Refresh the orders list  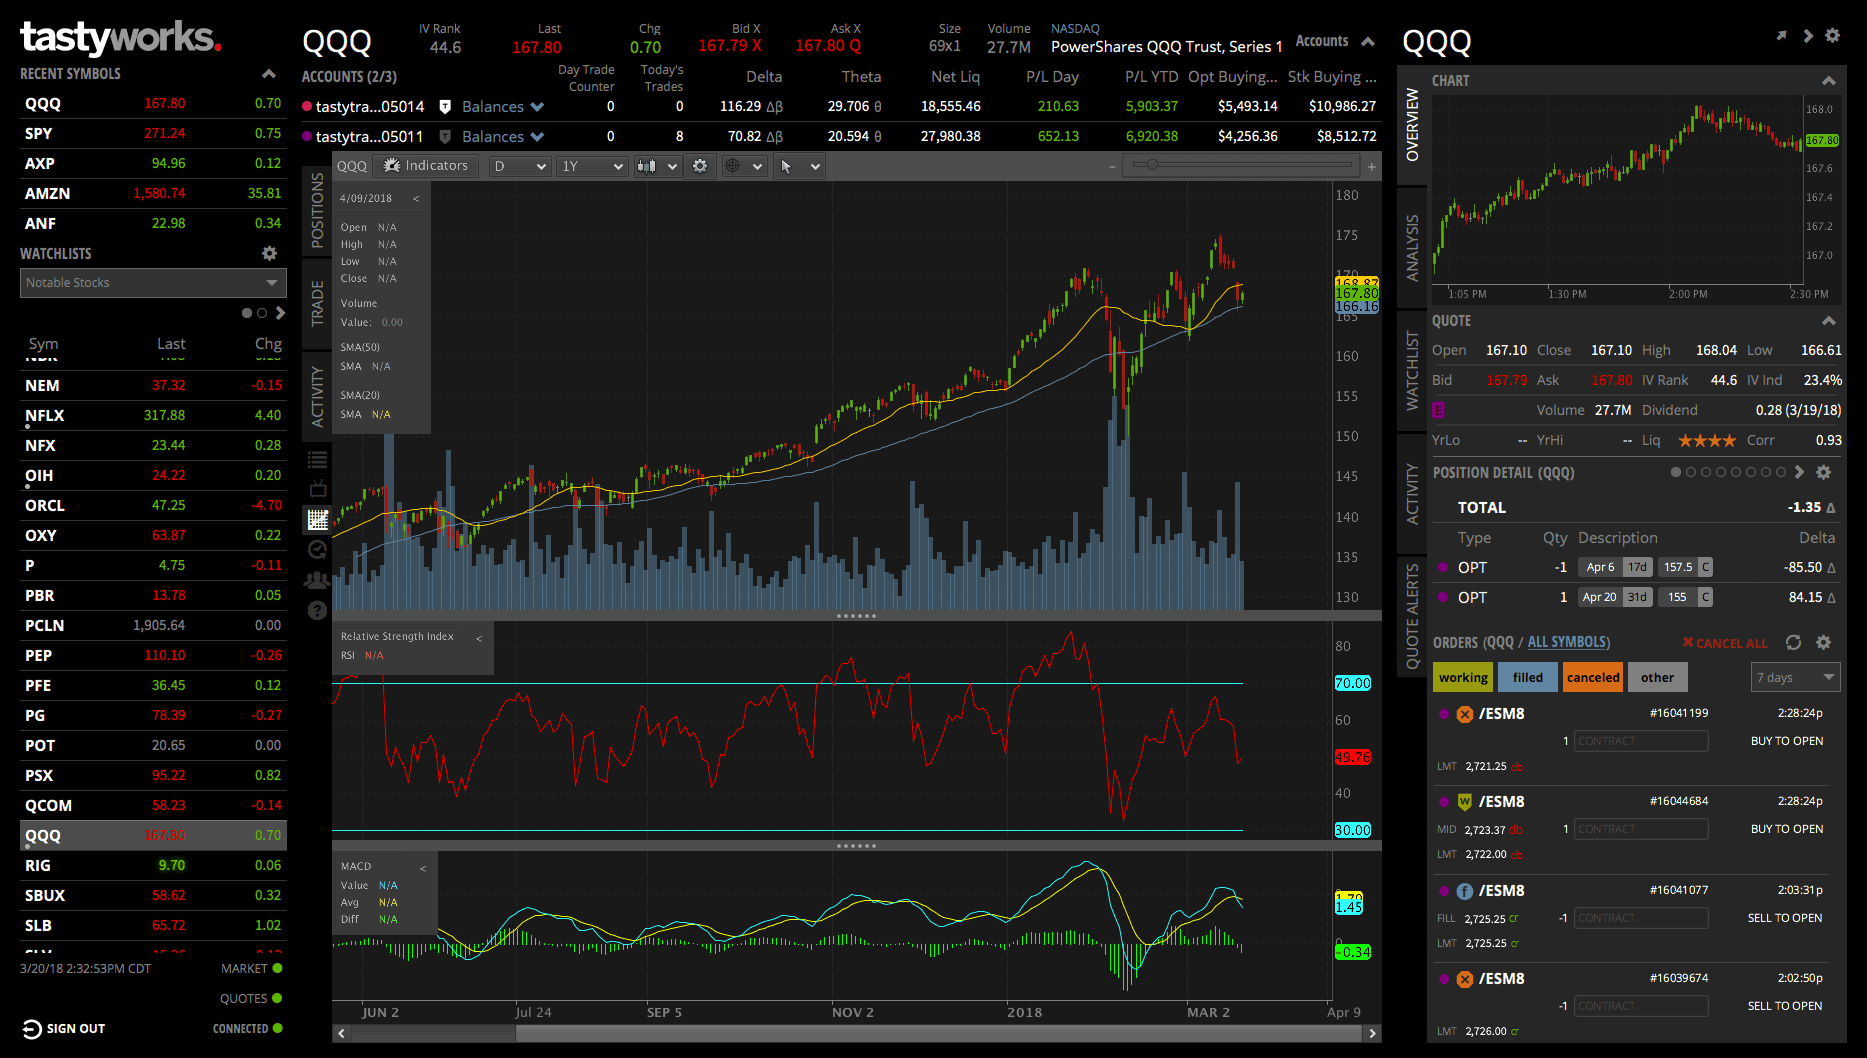pos(1794,642)
